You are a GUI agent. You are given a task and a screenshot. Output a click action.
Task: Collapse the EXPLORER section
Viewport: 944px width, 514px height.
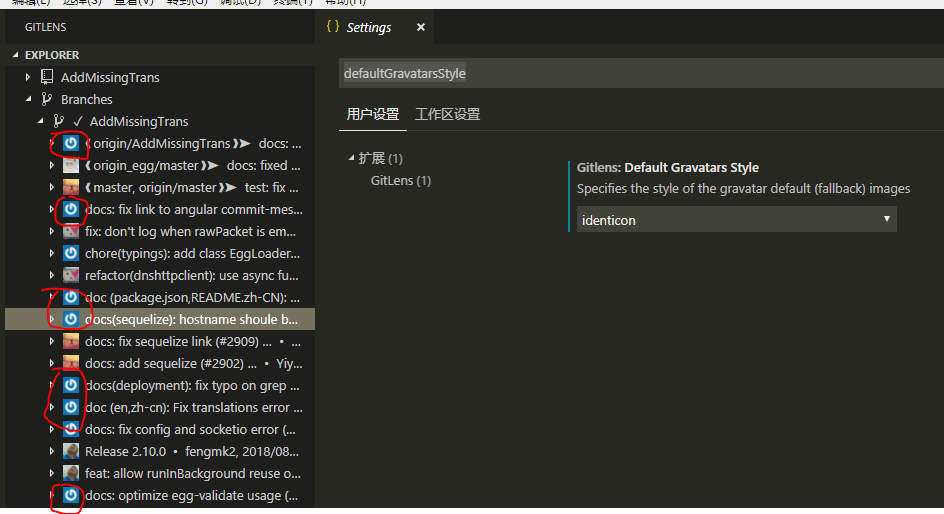(16, 55)
